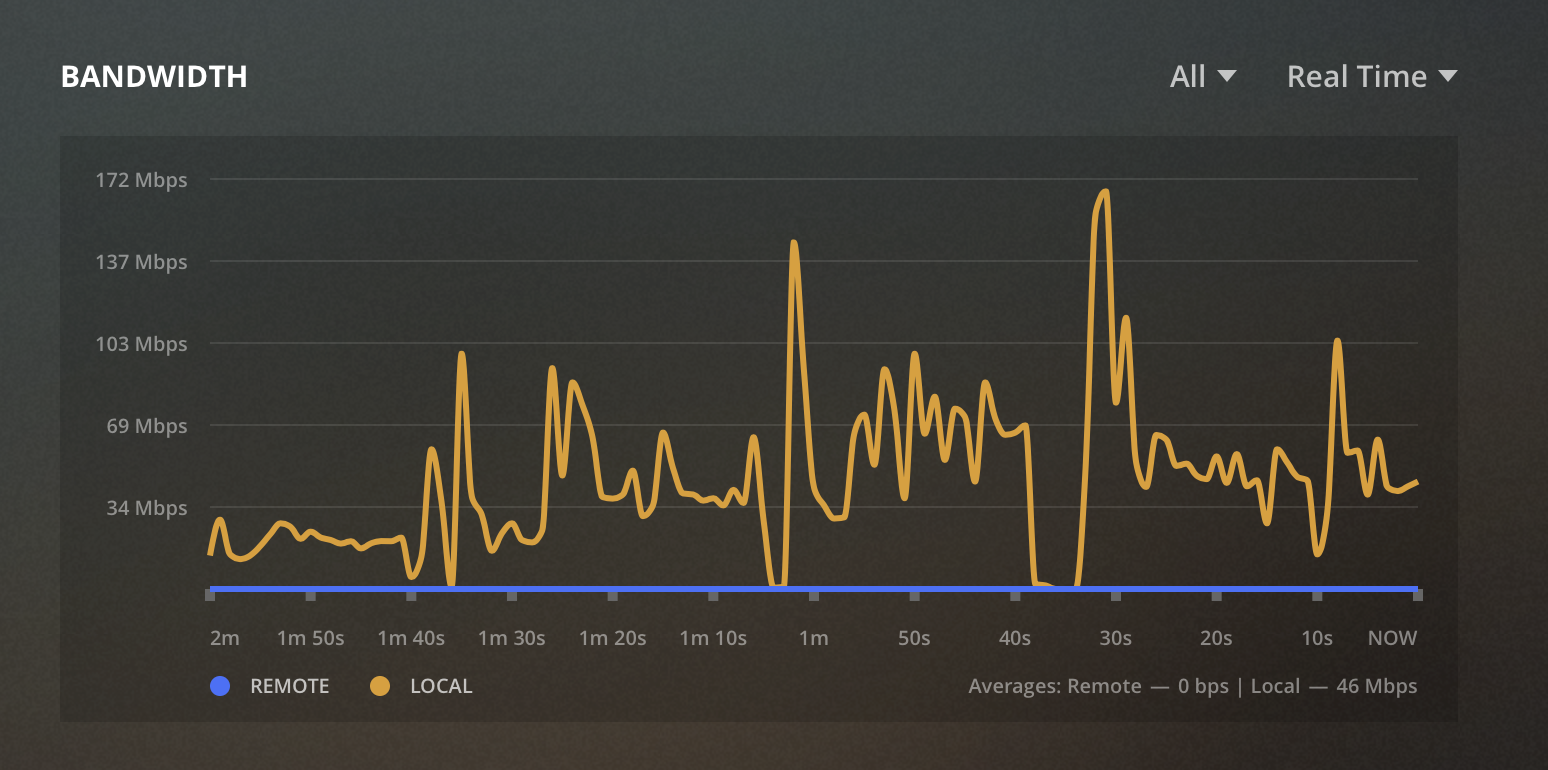
Task: Open the Real Time range dropdown
Action: click(1371, 76)
